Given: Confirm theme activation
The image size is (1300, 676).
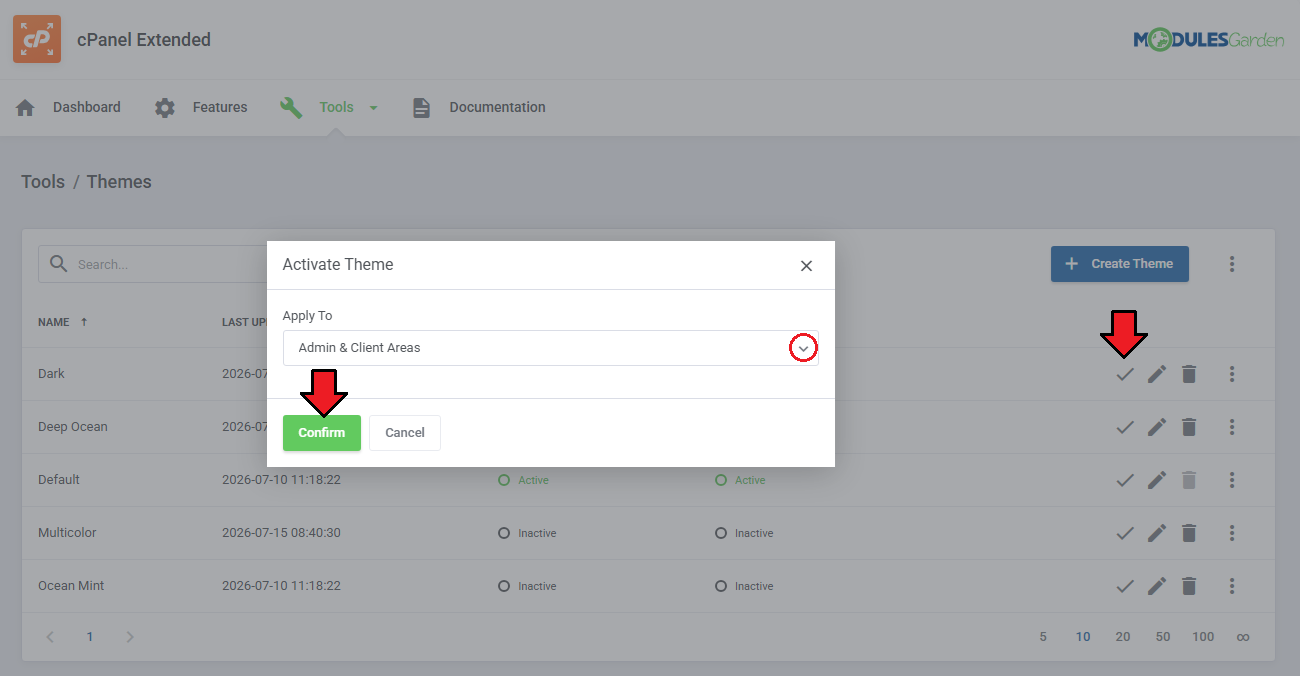Looking at the screenshot, I should click(321, 433).
